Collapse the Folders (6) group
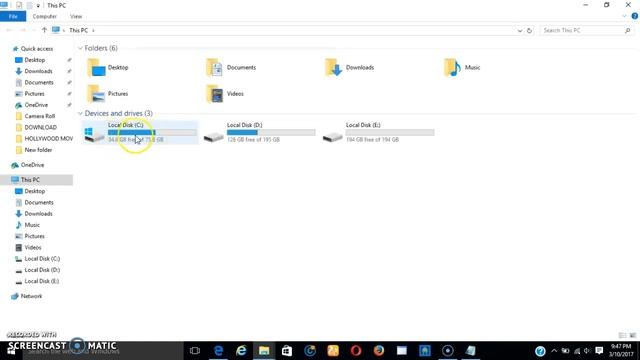This screenshot has height=360, width=640. tap(80, 48)
